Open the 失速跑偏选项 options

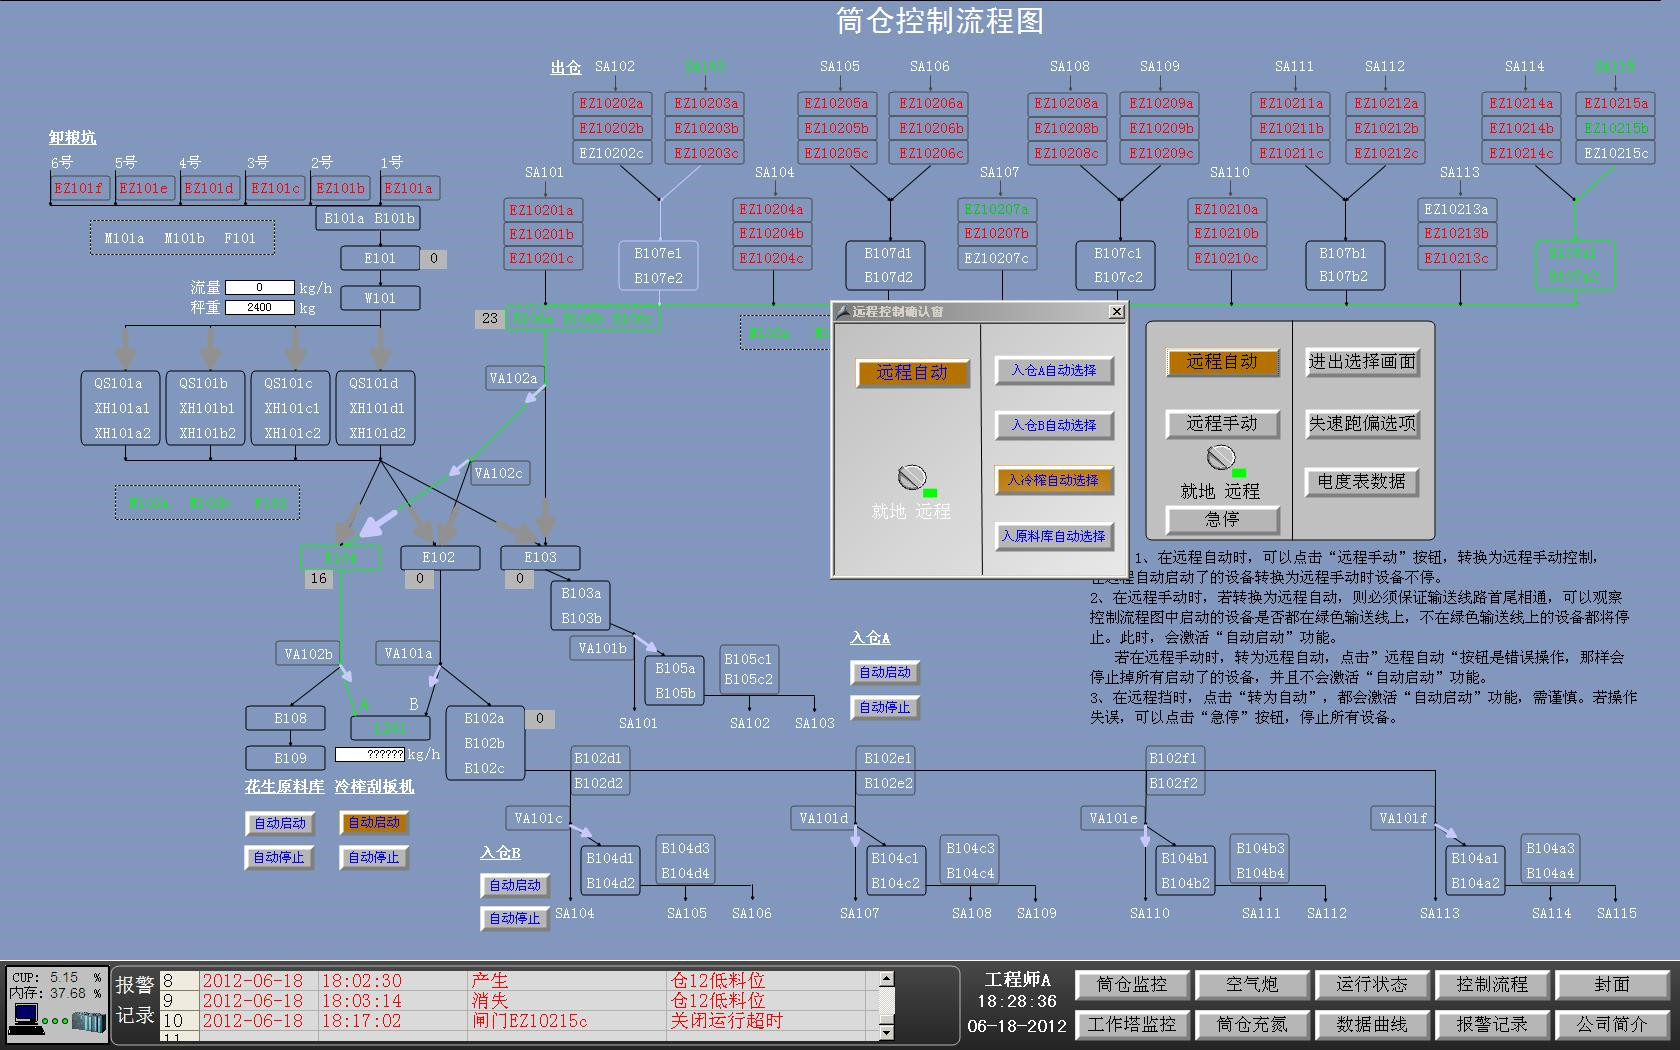(1362, 424)
